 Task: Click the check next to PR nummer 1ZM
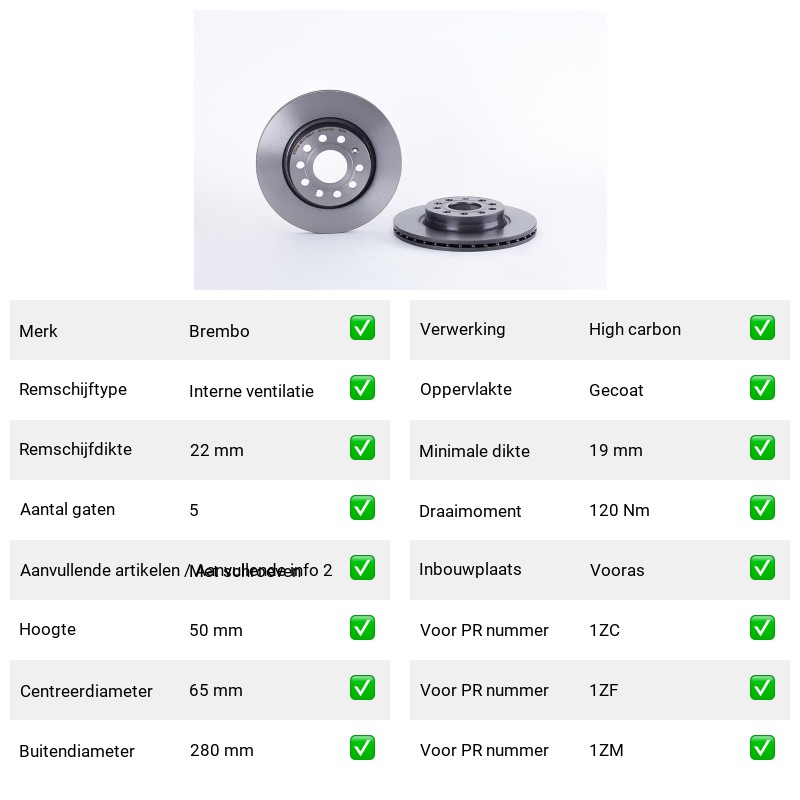click(x=762, y=747)
